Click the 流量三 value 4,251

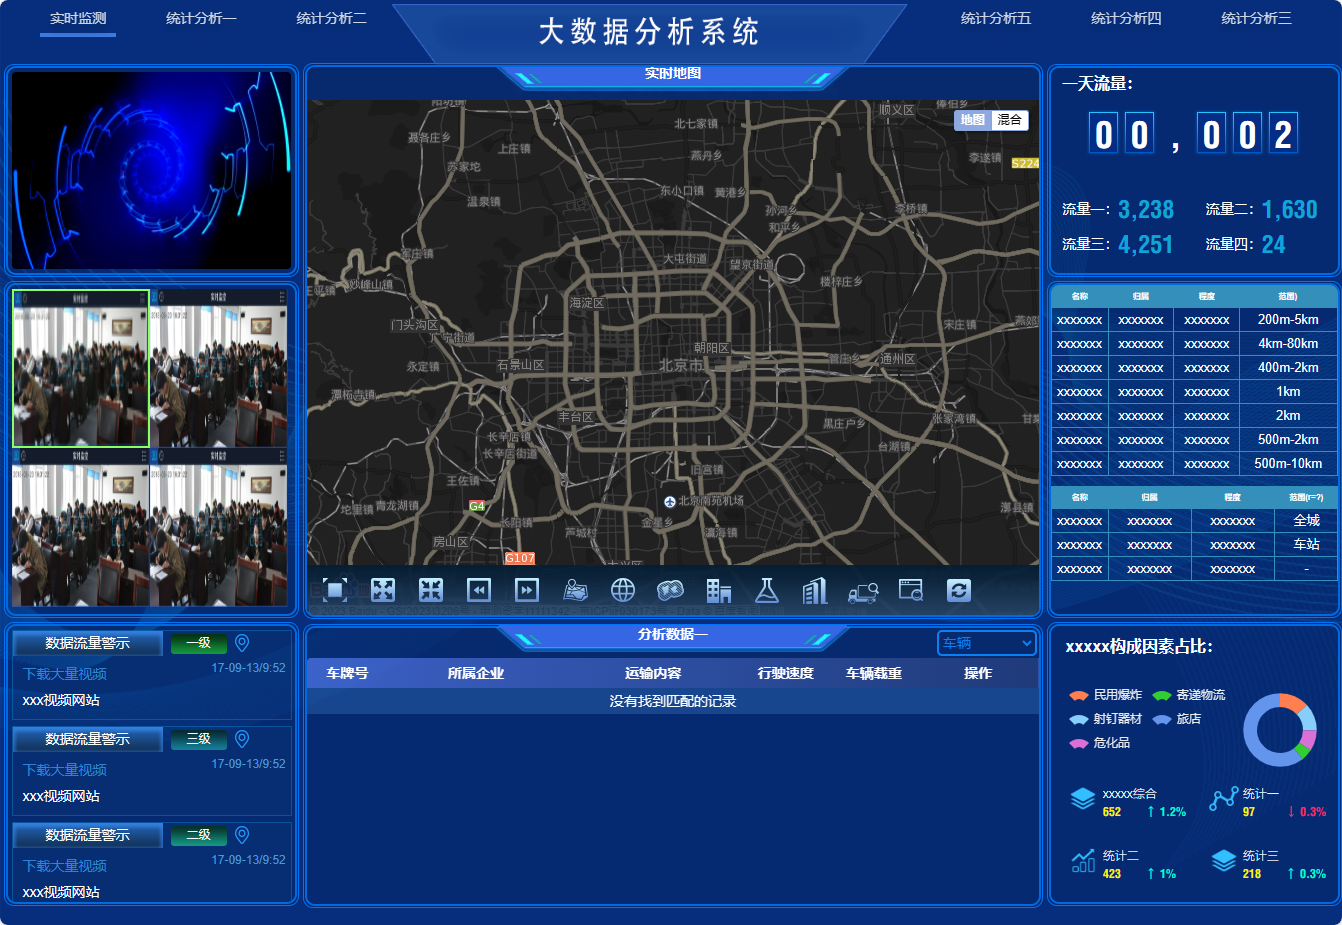point(1146,245)
